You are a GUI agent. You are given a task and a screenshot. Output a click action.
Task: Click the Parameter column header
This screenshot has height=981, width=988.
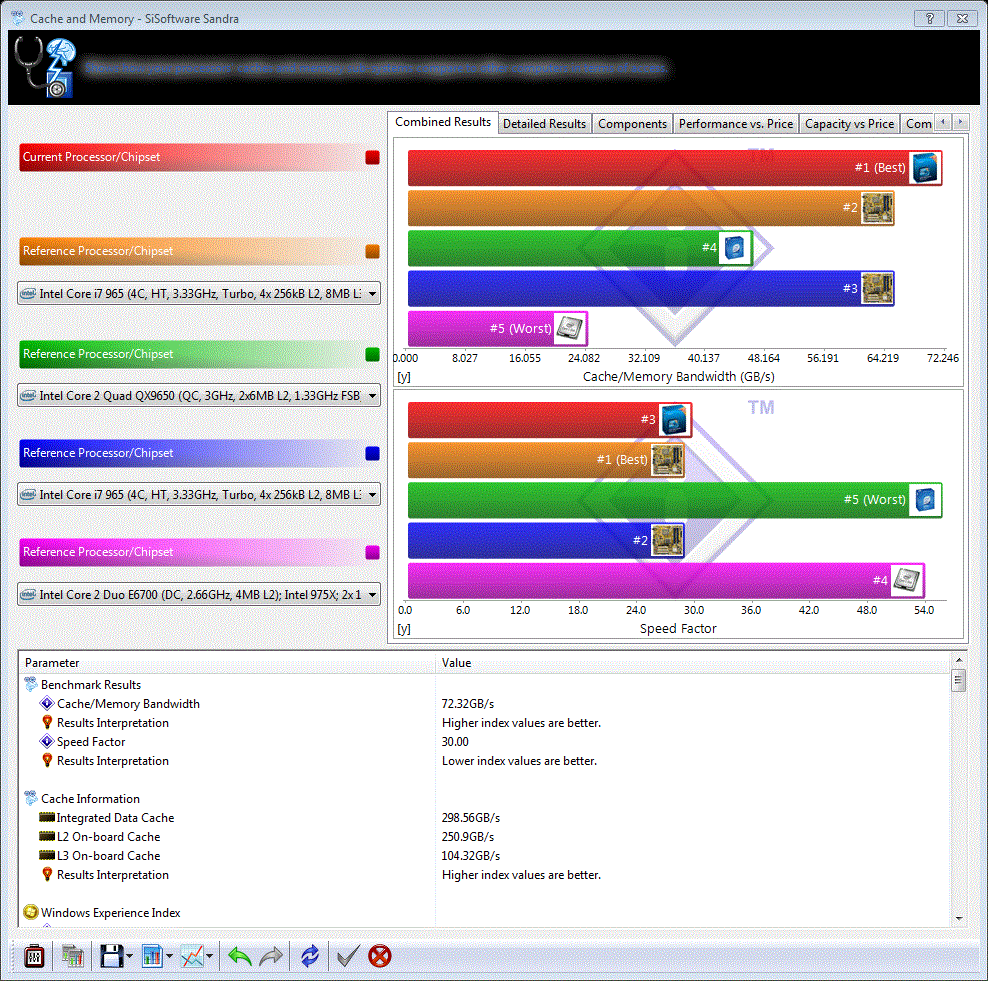click(227, 663)
